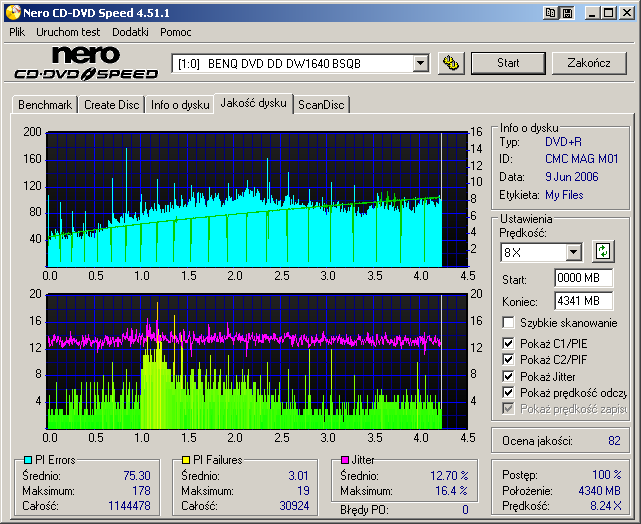The width and height of the screenshot is (641, 524).
Task: Click the date value 9 Jun 2006
Action: click(x=572, y=177)
